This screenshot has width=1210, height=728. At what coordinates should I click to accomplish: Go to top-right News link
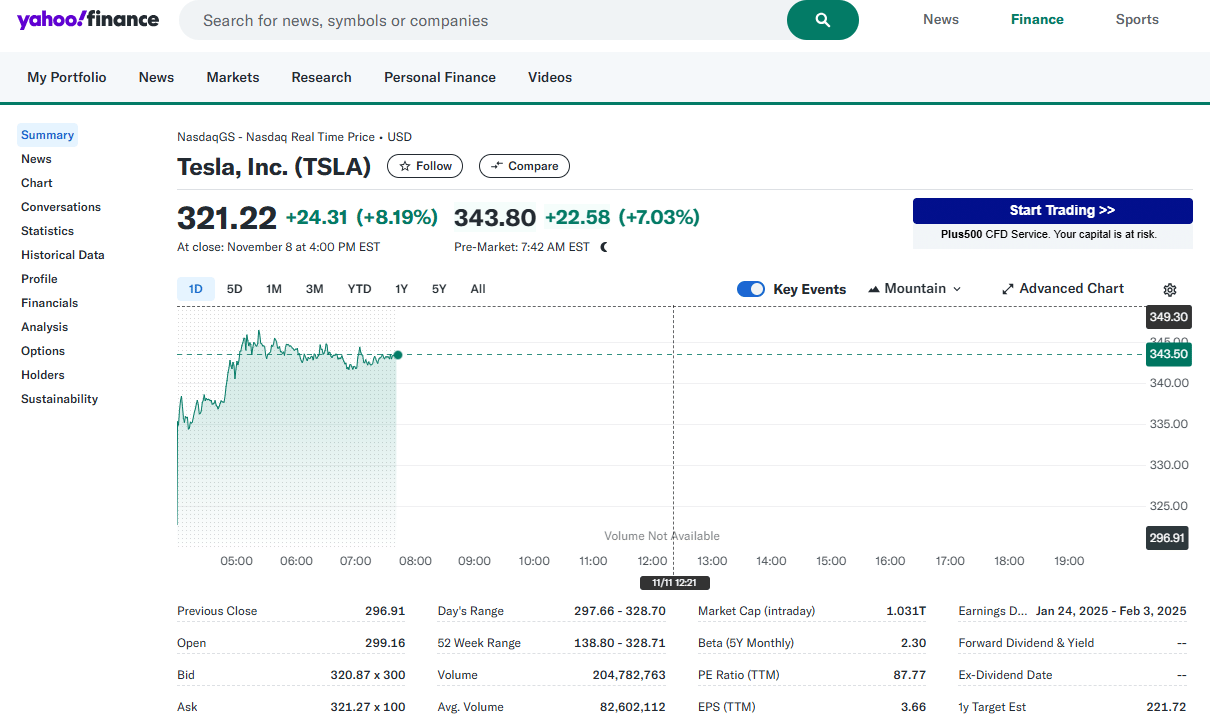coord(941,19)
